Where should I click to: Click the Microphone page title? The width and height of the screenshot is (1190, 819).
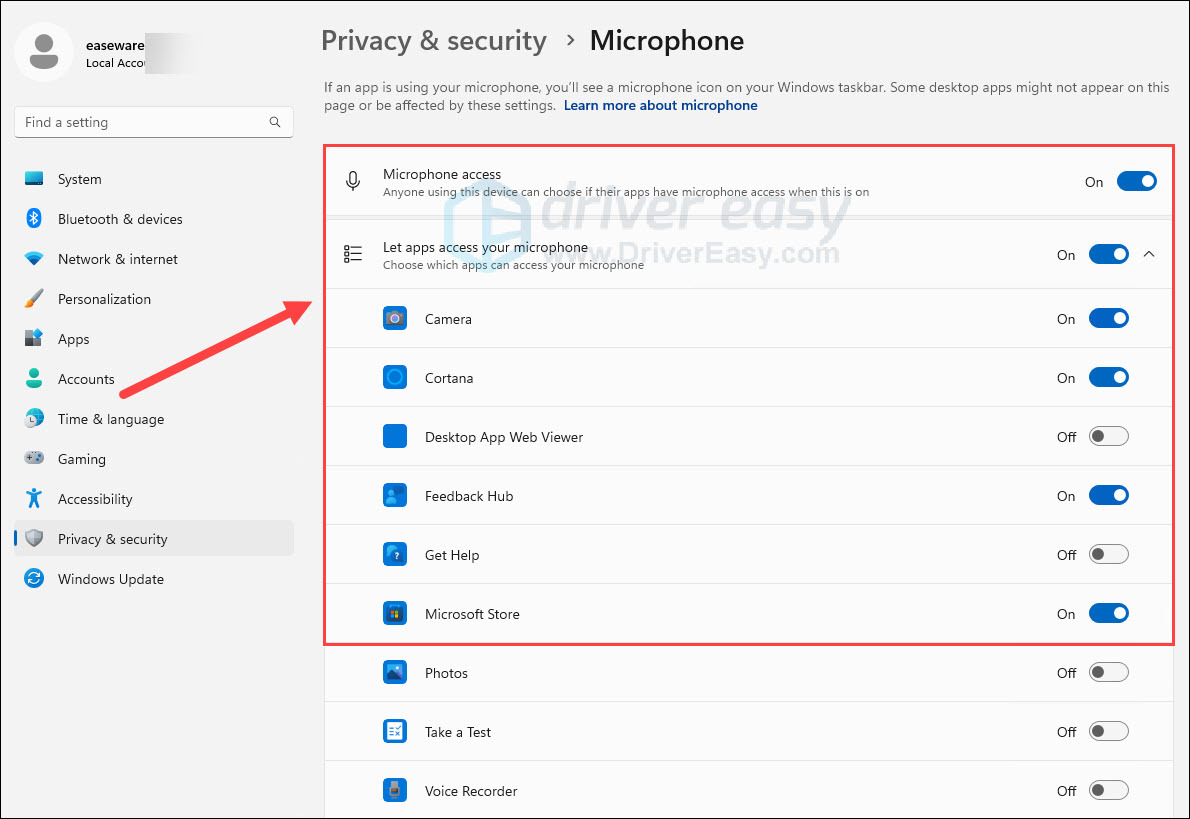click(667, 40)
